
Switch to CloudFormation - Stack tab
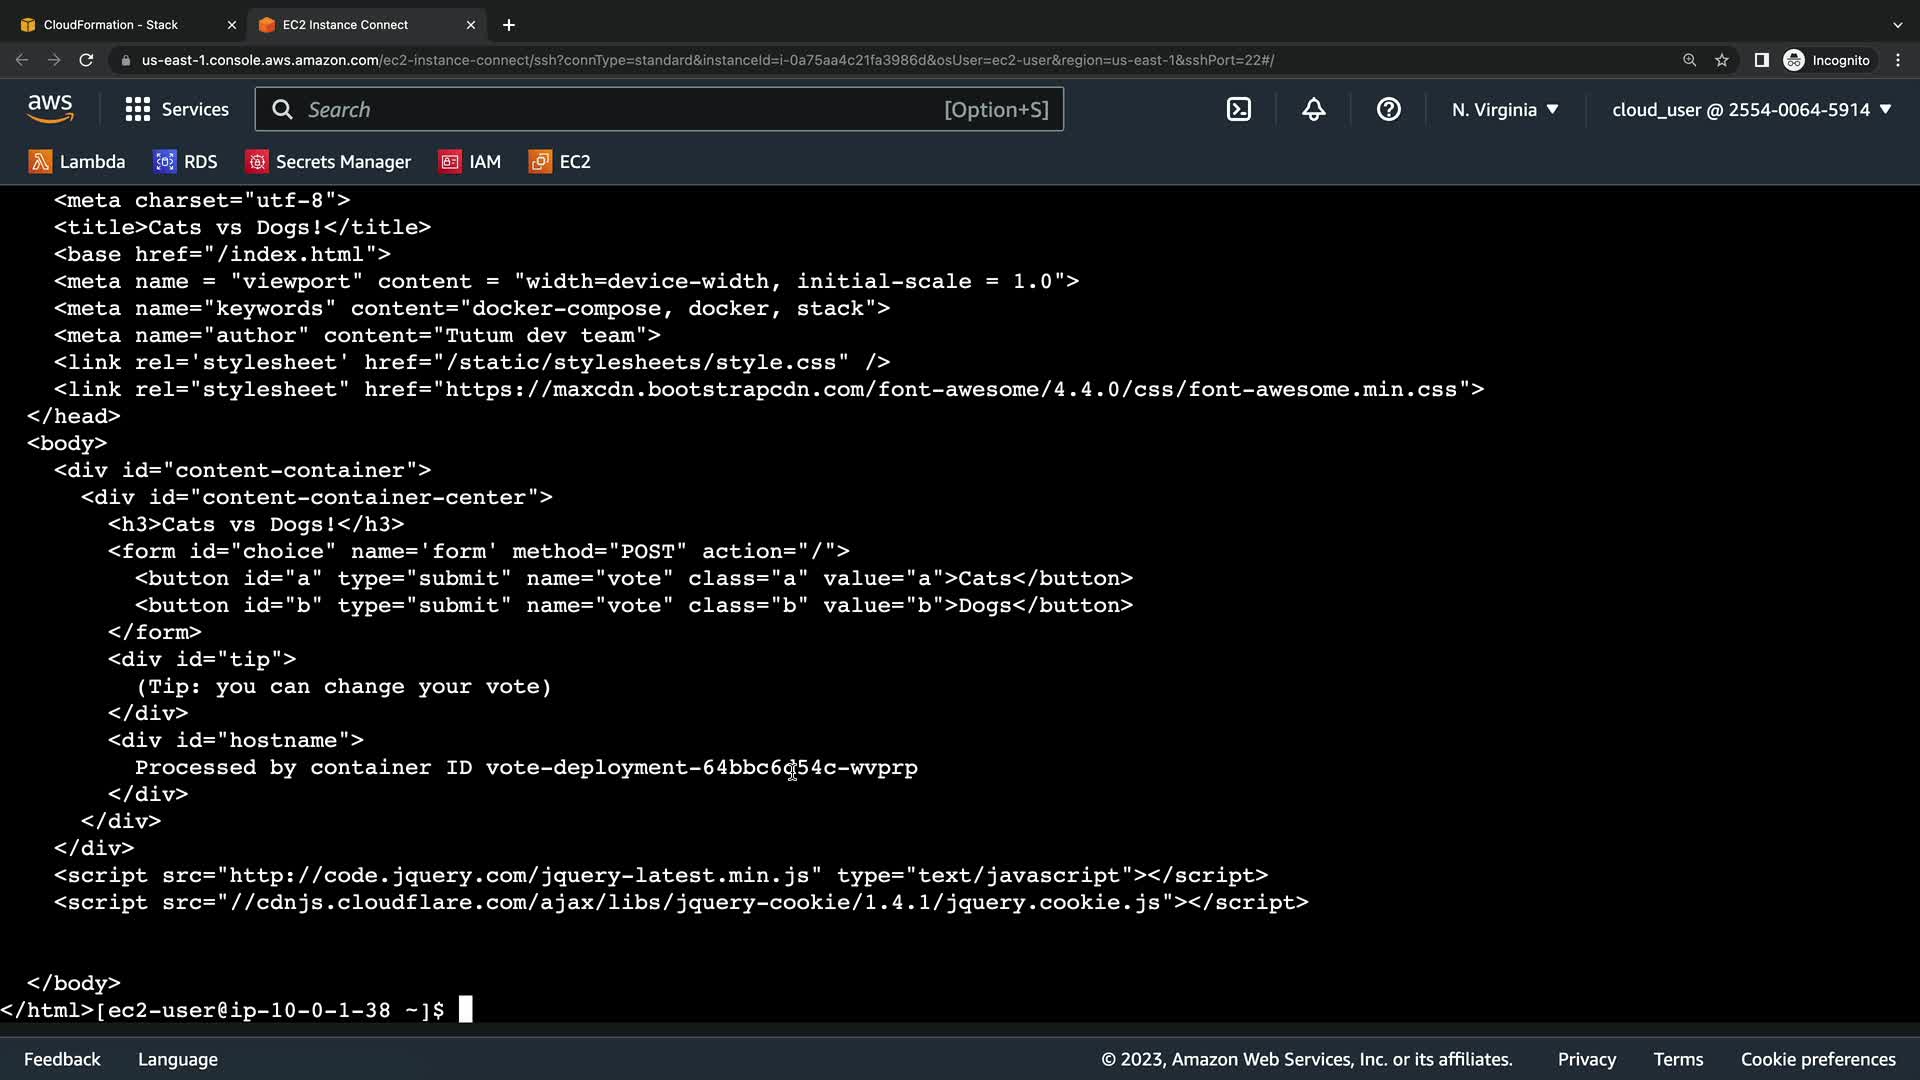click(111, 24)
